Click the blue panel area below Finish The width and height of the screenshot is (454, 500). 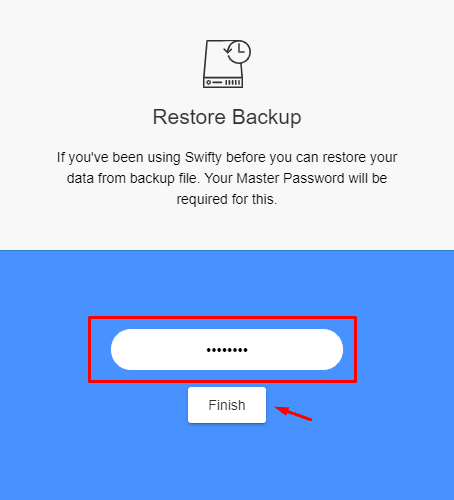[x=227, y=463]
